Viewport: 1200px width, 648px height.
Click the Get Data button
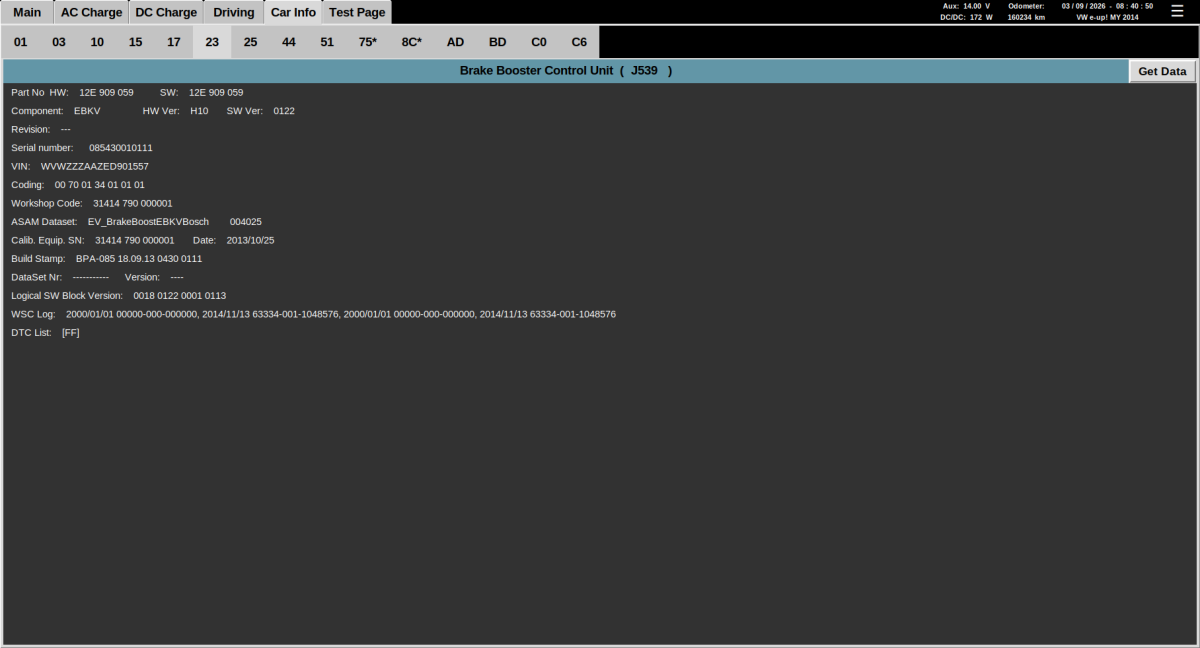coord(1162,71)
